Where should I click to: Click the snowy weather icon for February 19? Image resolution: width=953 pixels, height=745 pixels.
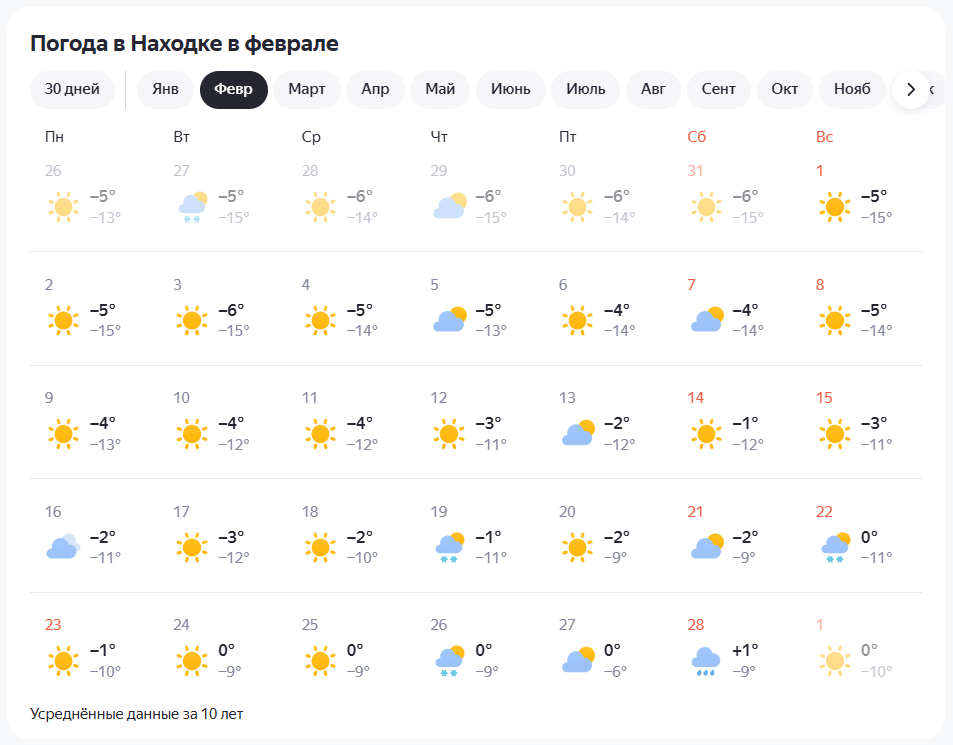[450, 548]
